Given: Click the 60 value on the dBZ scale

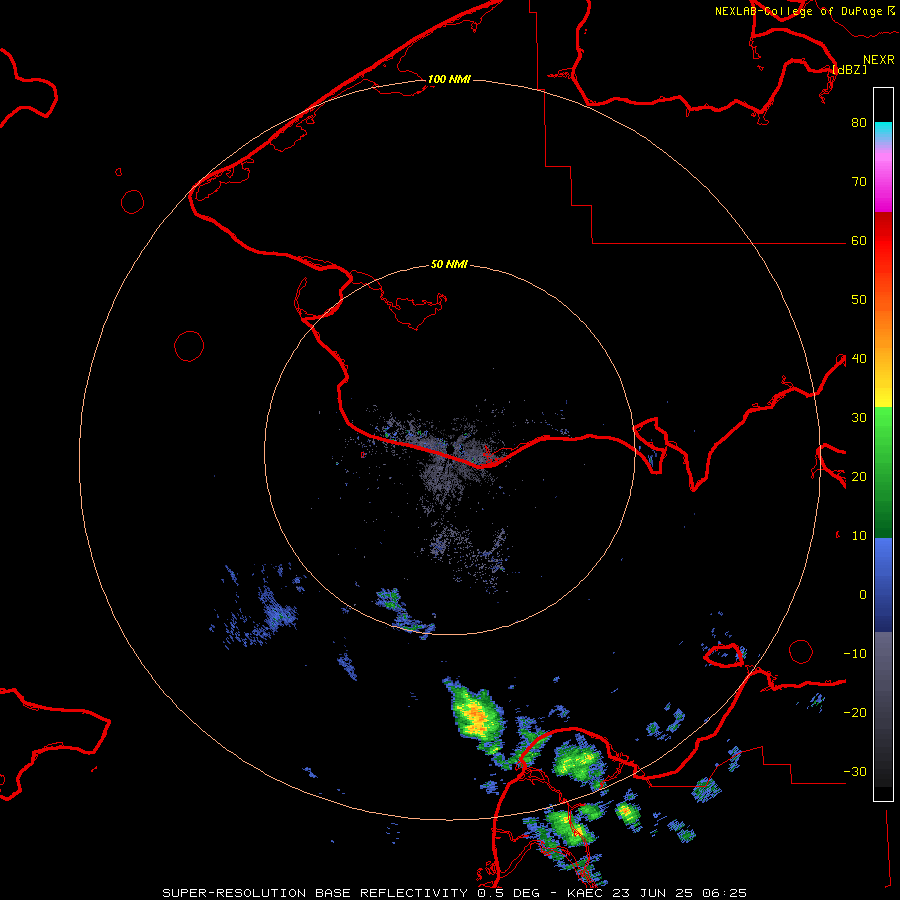Looking at the screenshot, I should point(859,240).
